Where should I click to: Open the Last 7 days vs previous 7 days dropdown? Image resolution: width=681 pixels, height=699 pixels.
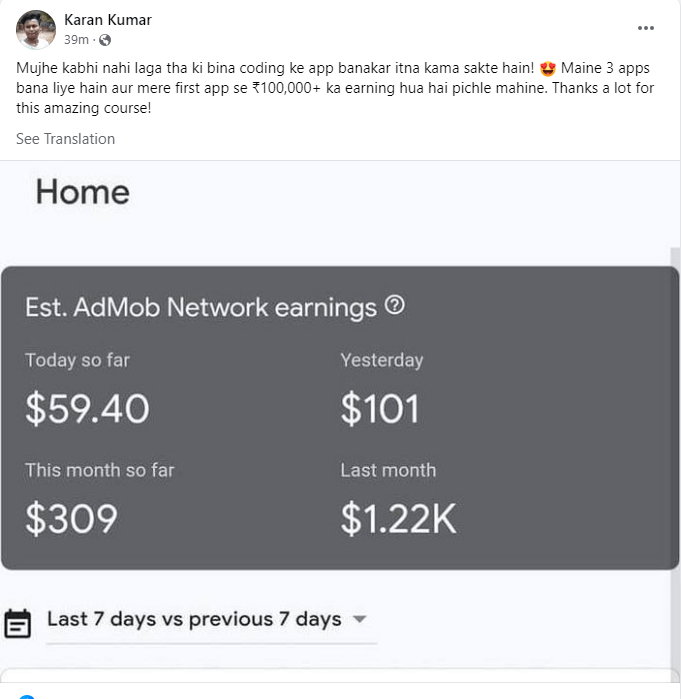pyautogui.click(x=194, y=619)
